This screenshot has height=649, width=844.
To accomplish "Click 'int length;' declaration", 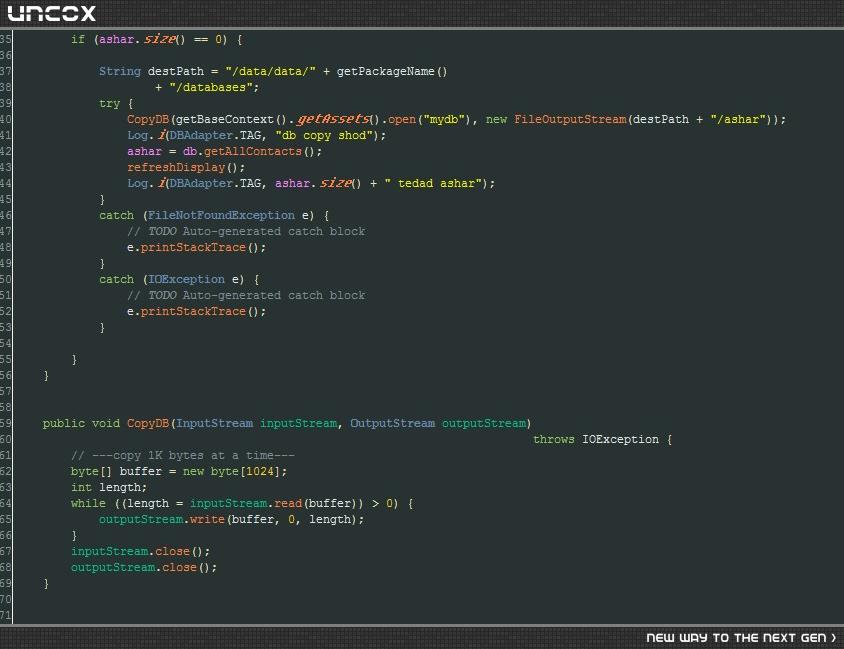I will (109, 488).
